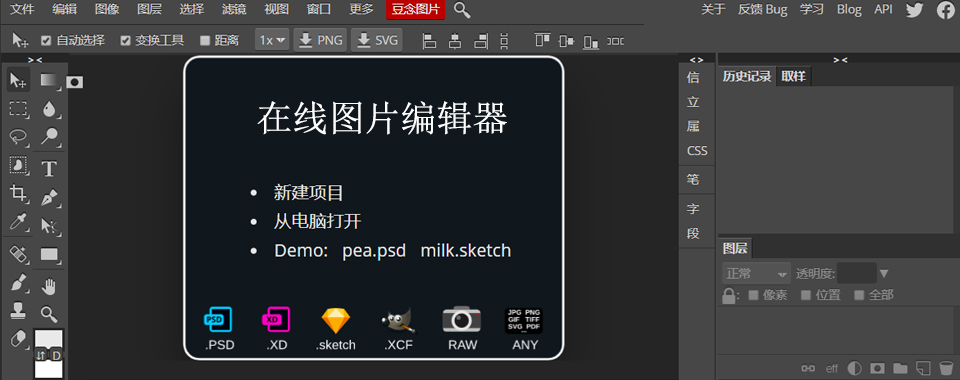The width and height of the screenshot is (960, 380).
Task: Activate the Eyedropper tool
Action: point(18,224)
